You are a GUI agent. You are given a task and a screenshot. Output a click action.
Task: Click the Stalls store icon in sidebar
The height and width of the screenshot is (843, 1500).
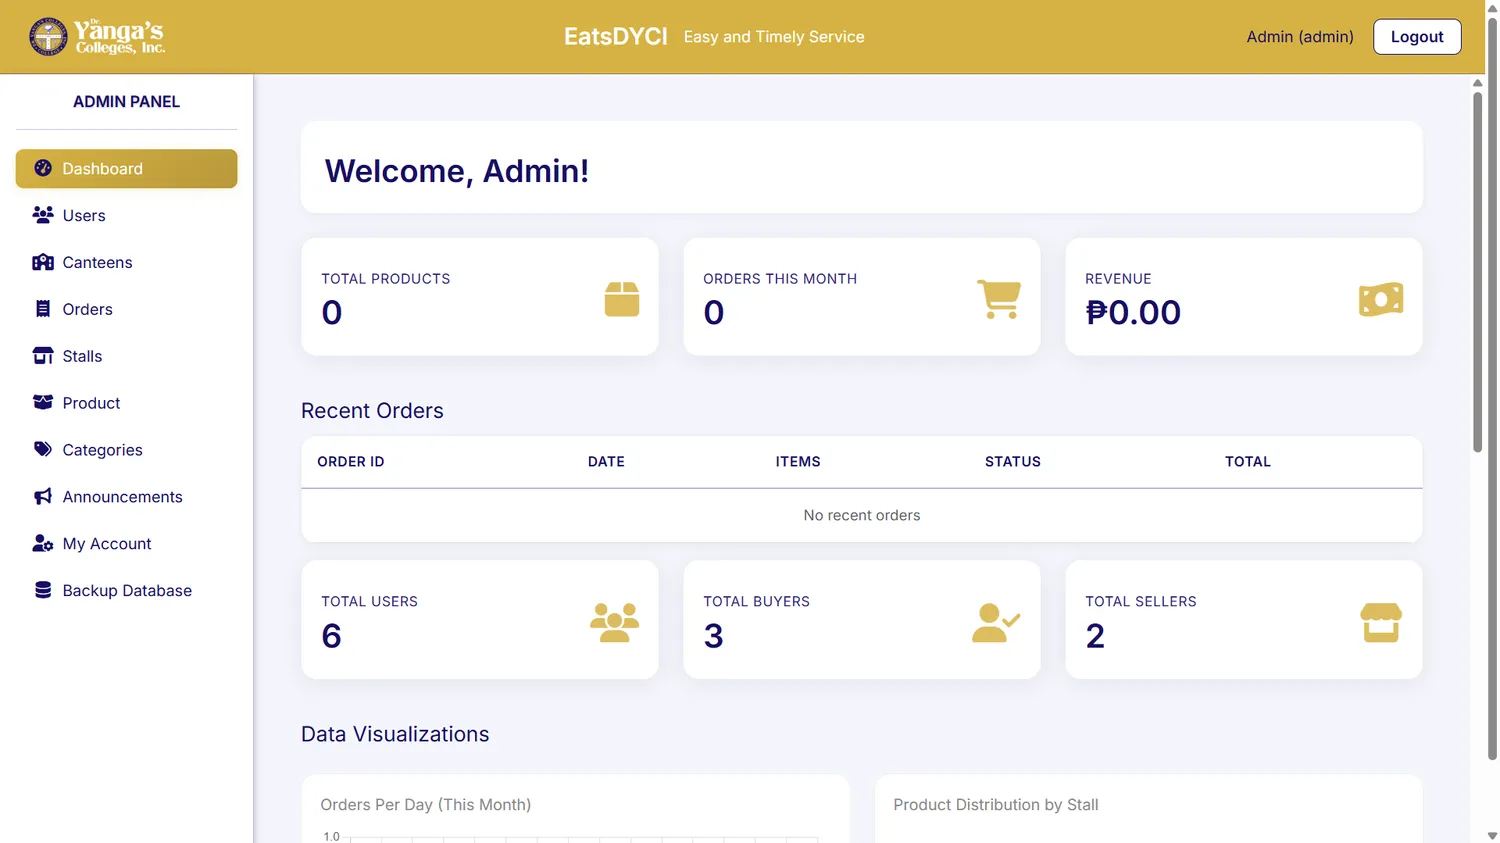(x=43, y=356)
